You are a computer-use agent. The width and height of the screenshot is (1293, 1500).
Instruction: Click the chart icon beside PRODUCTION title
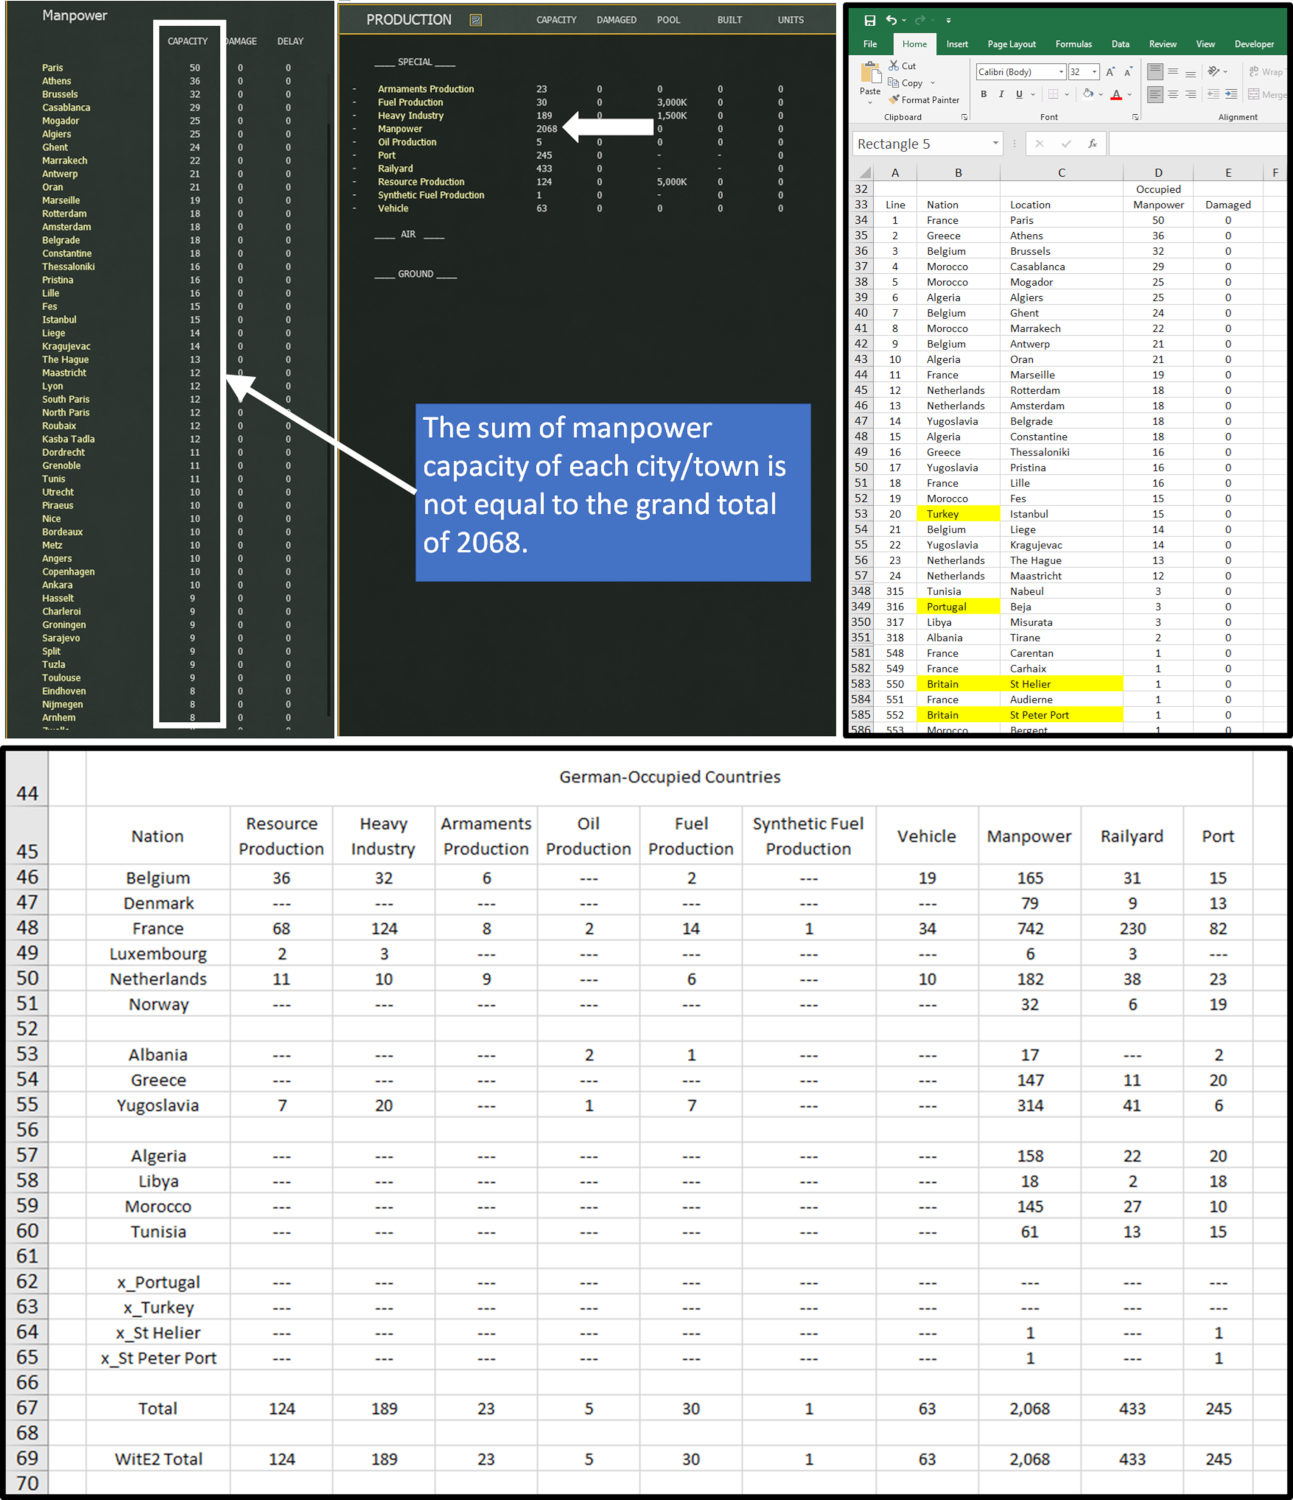(x=476, y=20)
